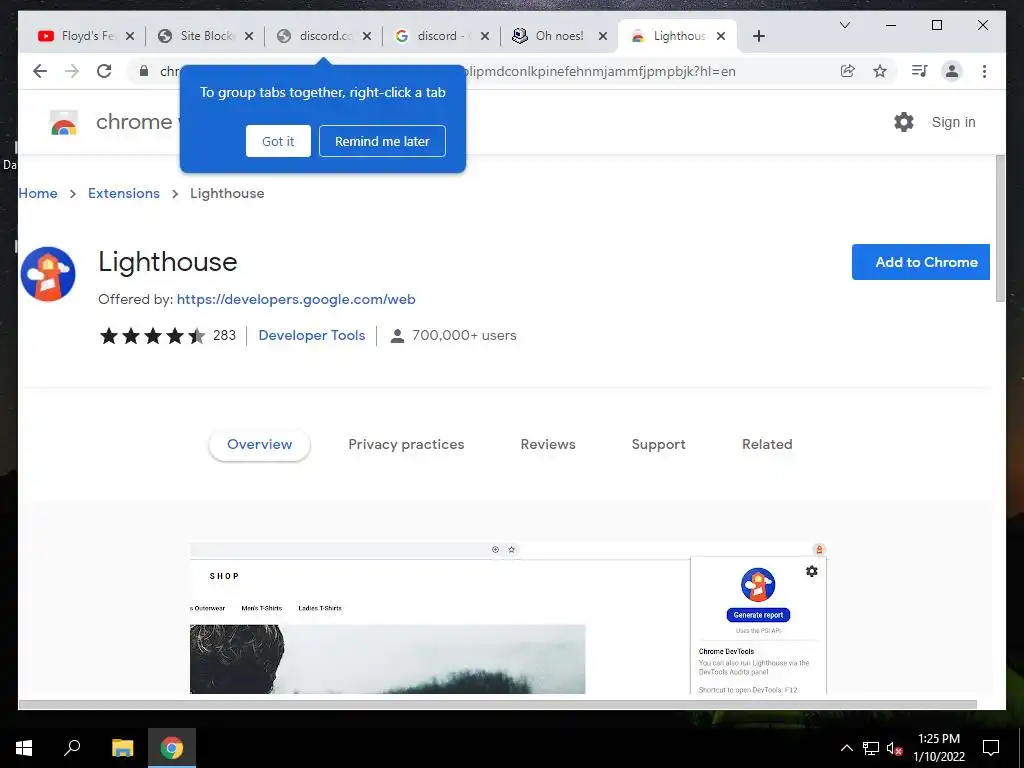This screenshot has height=768, width=1024.
Task: Open the media control icon in toolbar
Action: pyautogui.click(x=920, y=71)
